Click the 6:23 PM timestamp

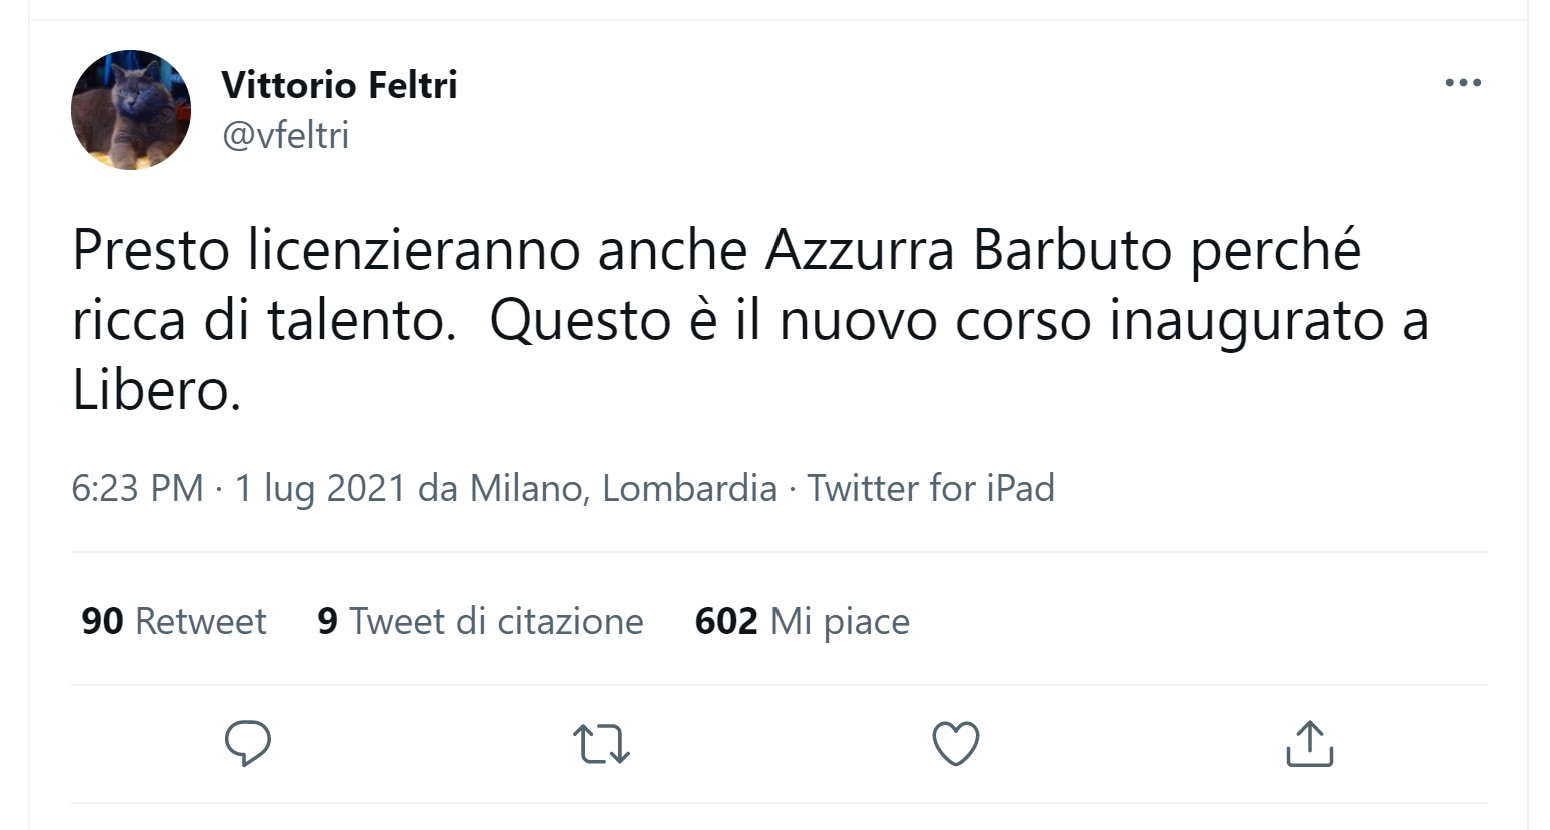137,488
